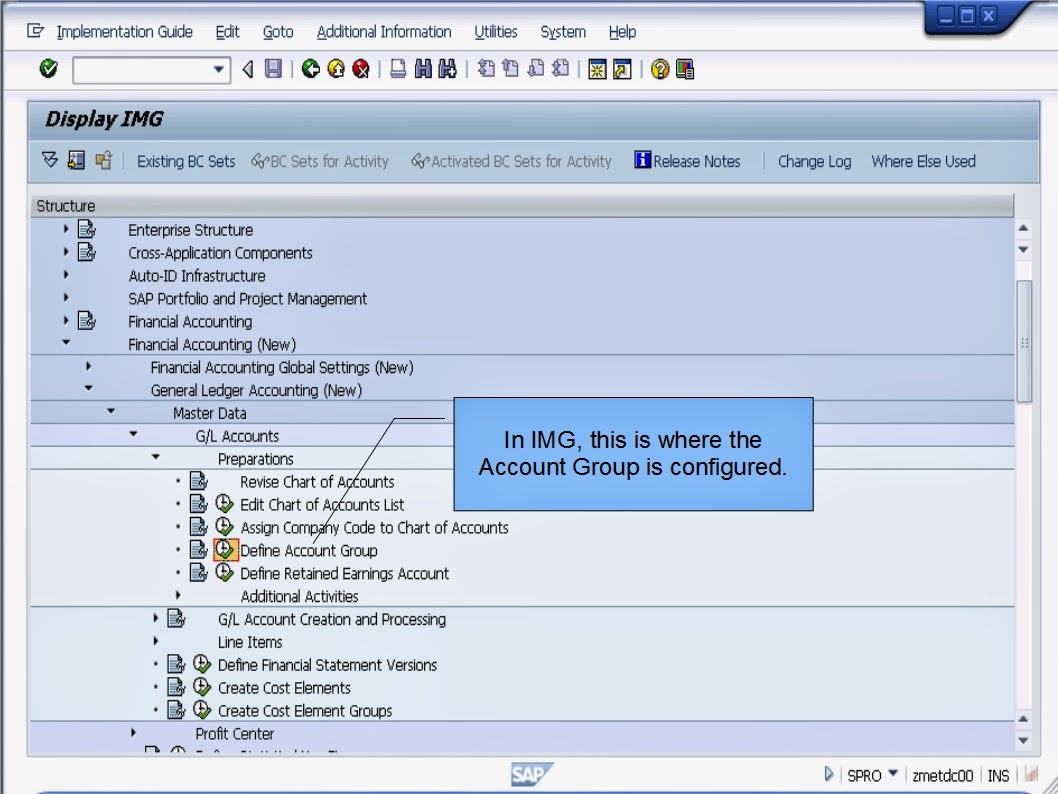Click the Customize Local Layout icon

click(x=685, y=69)
